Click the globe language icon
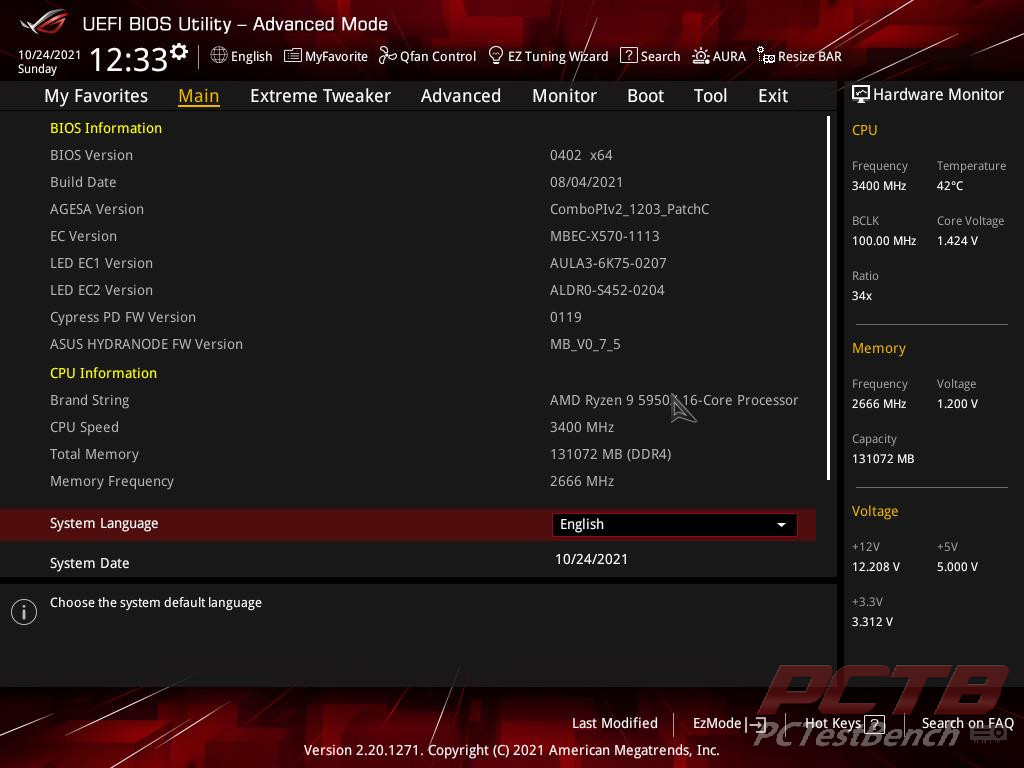 pos(219,56)
